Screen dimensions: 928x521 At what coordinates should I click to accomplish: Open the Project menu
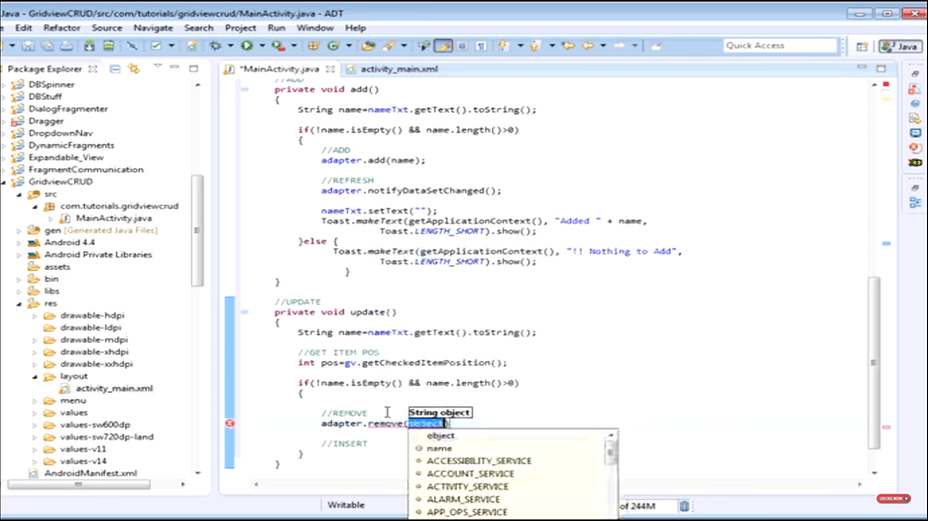coord(240,28)
